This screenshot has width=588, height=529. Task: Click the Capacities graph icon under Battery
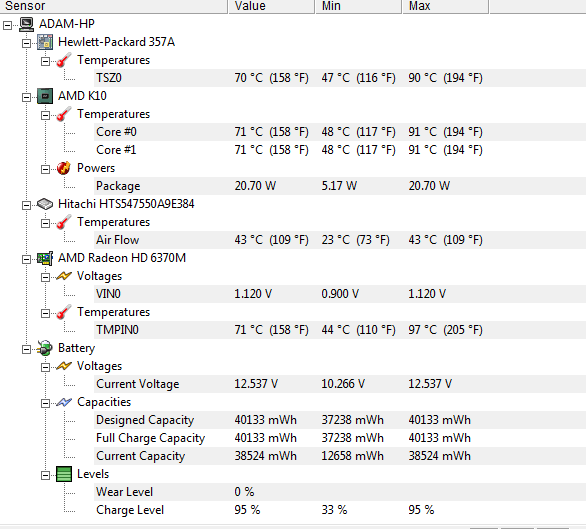pos(64,402)
